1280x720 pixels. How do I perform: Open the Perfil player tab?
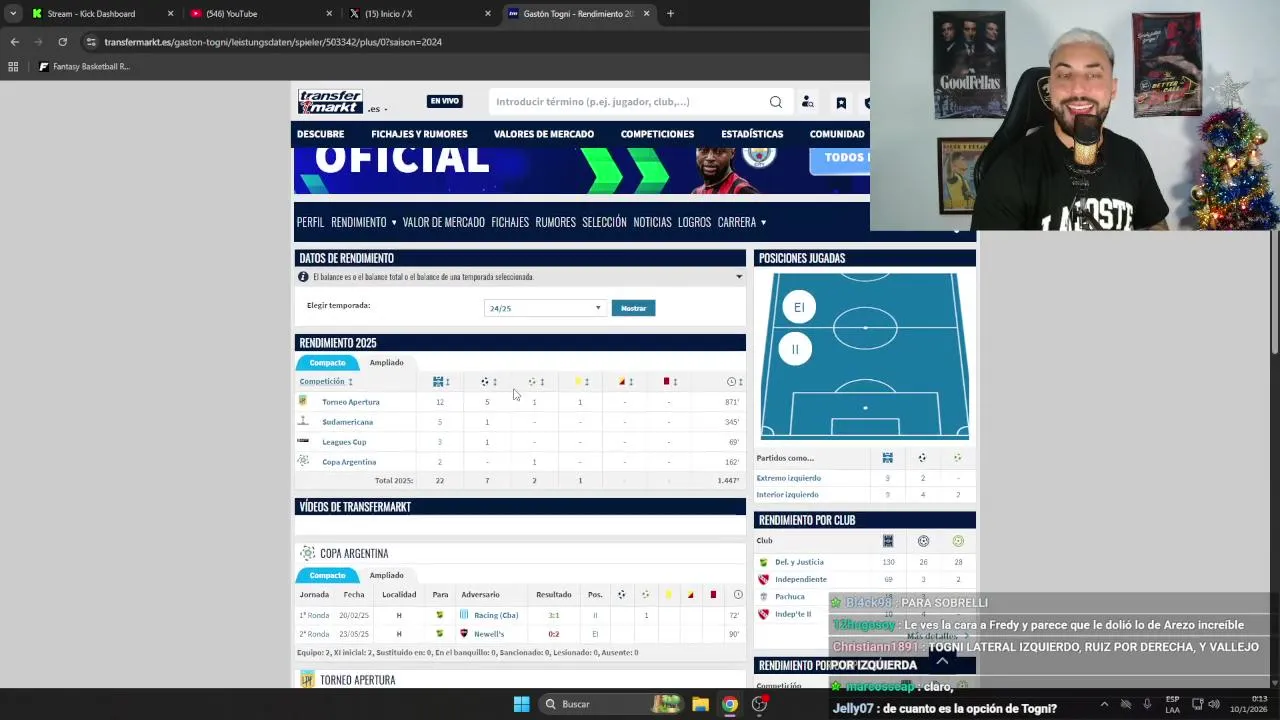click(x=310, y=222)
